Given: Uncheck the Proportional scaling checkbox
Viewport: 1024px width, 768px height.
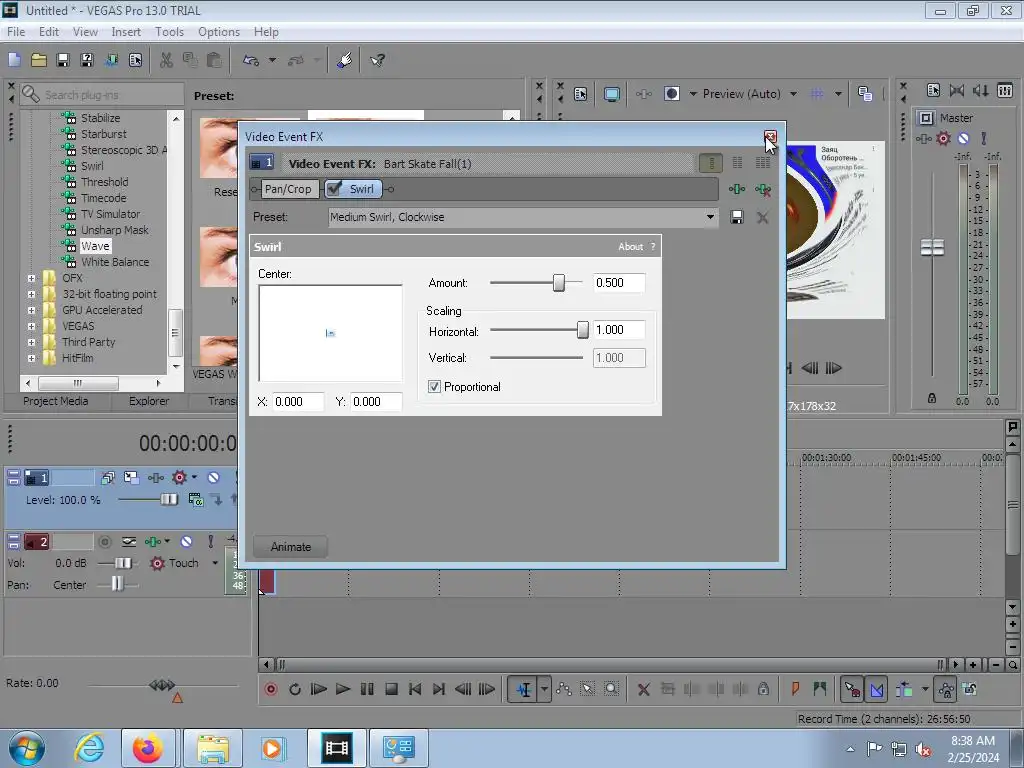Looking at the screenshot, I should [x=434, y=387].
